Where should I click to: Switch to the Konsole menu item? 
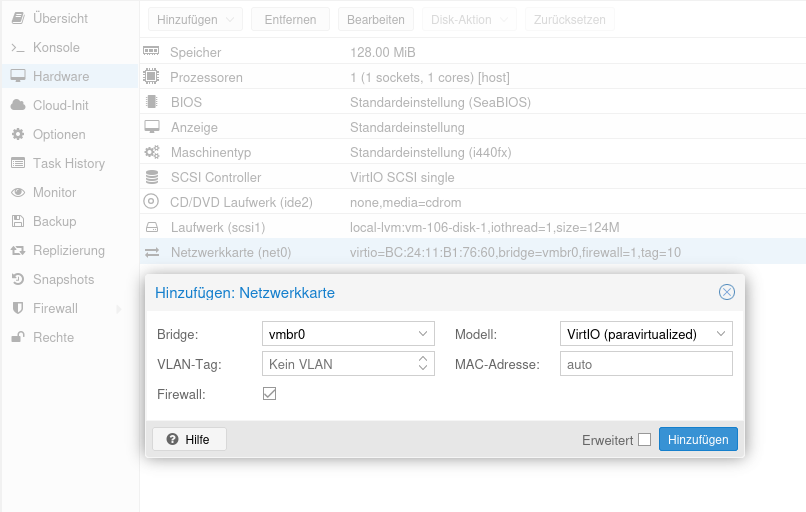click(x=56, y=47)
